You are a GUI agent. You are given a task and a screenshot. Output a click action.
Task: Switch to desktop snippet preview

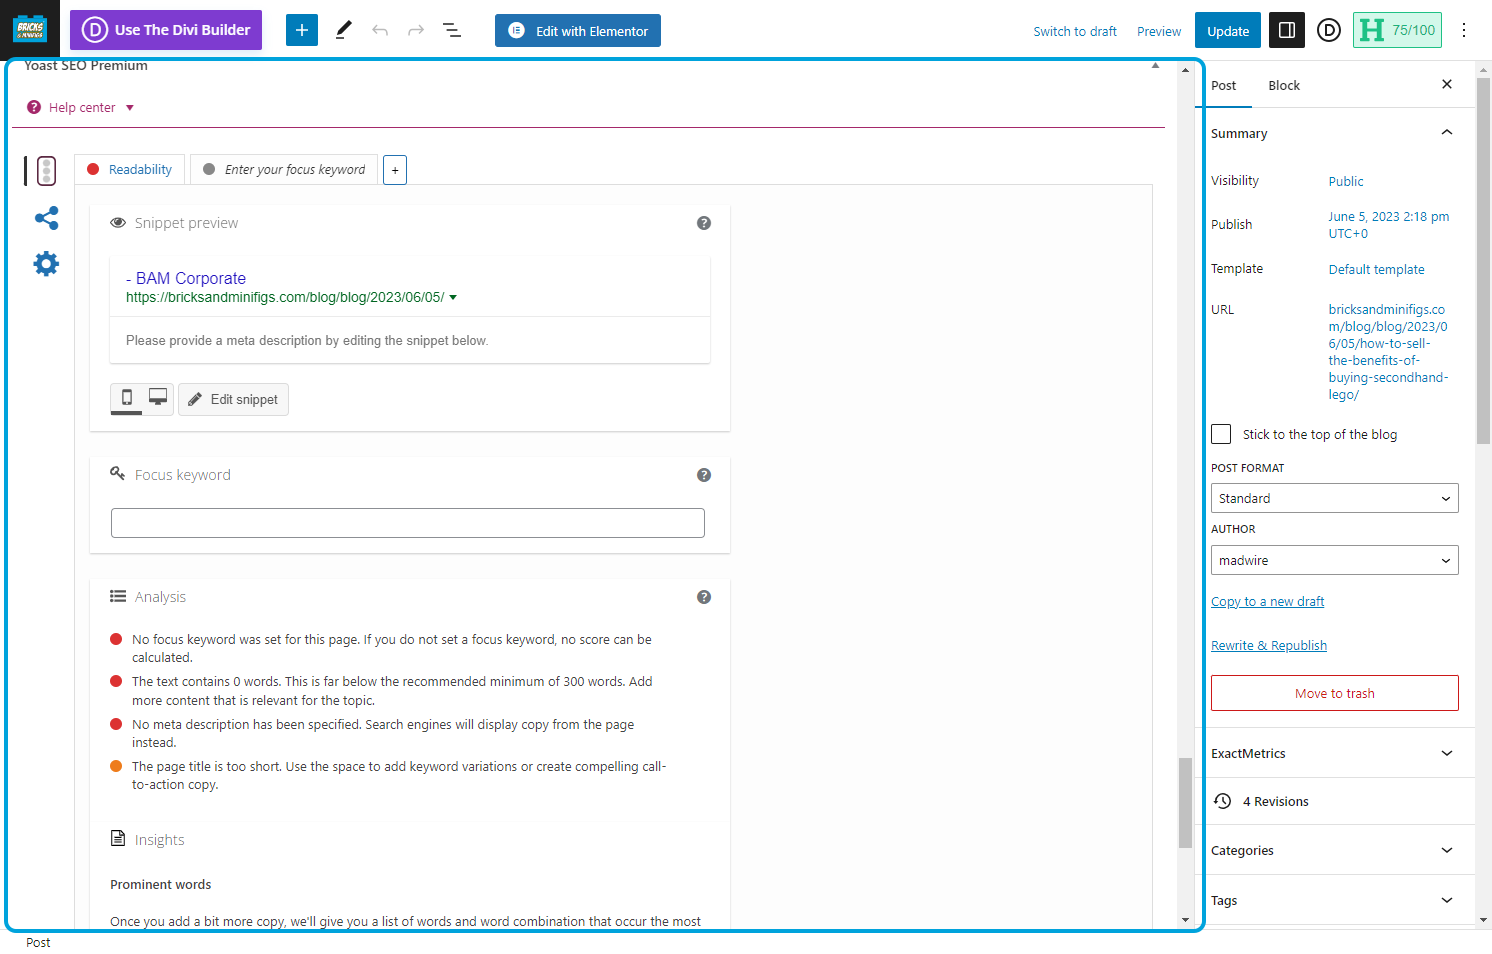(158, 398)
